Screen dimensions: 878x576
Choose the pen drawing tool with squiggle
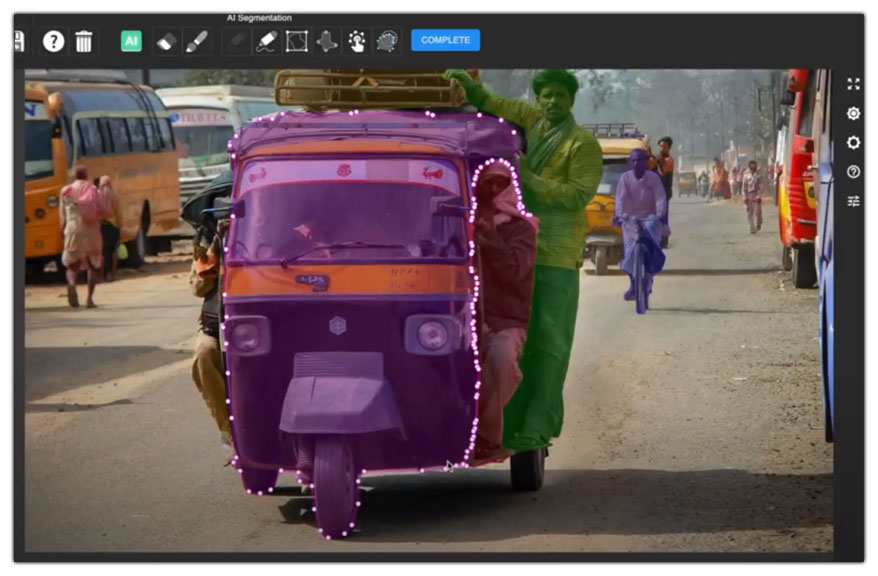tap(266, 41)
